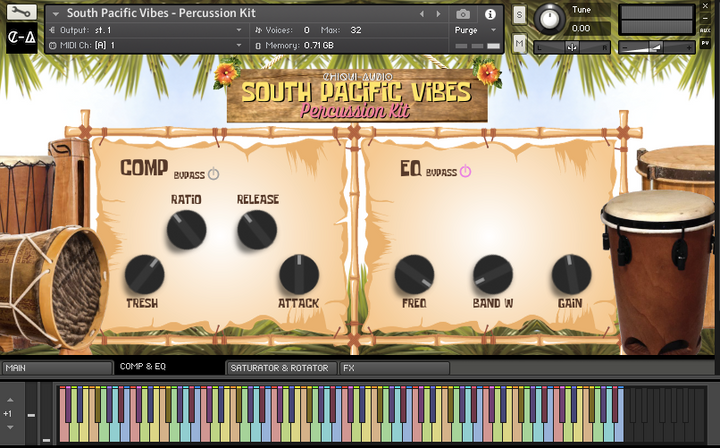Click the Tune value 0.00 field
Image resolution: width=720 pixels, height=448 pixels.
point(589,28)
